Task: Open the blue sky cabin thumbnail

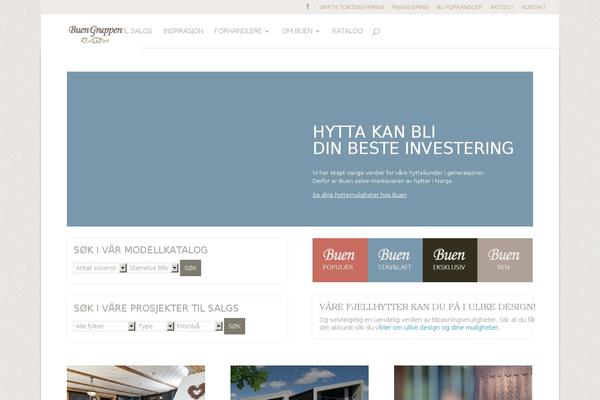Action: (x=299, y=383)
